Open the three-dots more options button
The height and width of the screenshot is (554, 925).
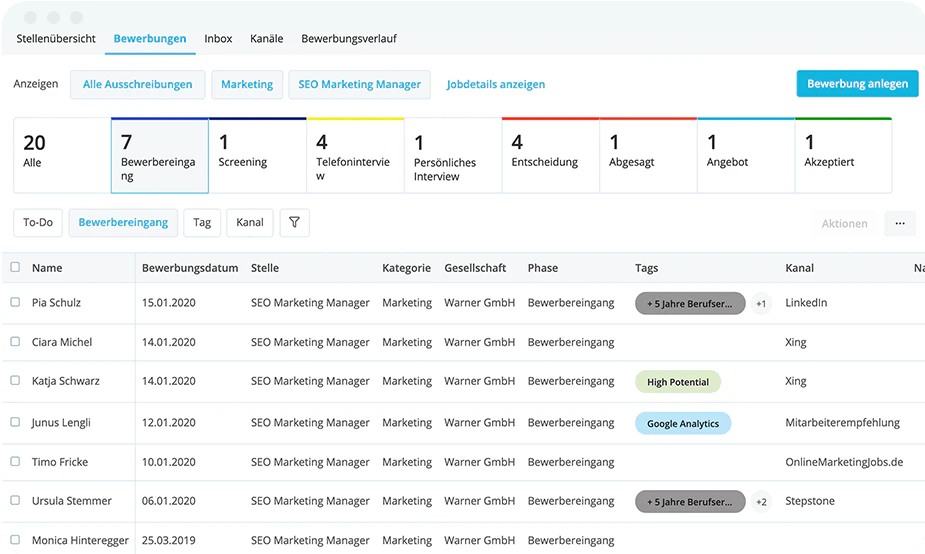(x=900, y=224)
